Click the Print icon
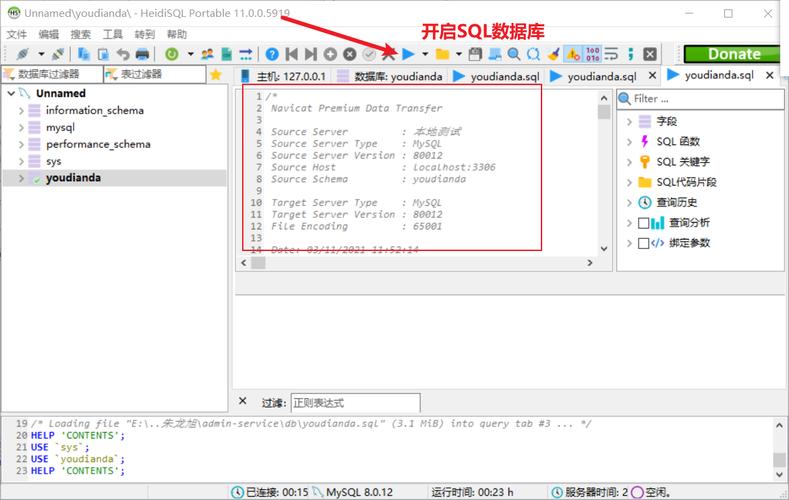The width and height of the screenshot is (789, 500). pos(142,54)
